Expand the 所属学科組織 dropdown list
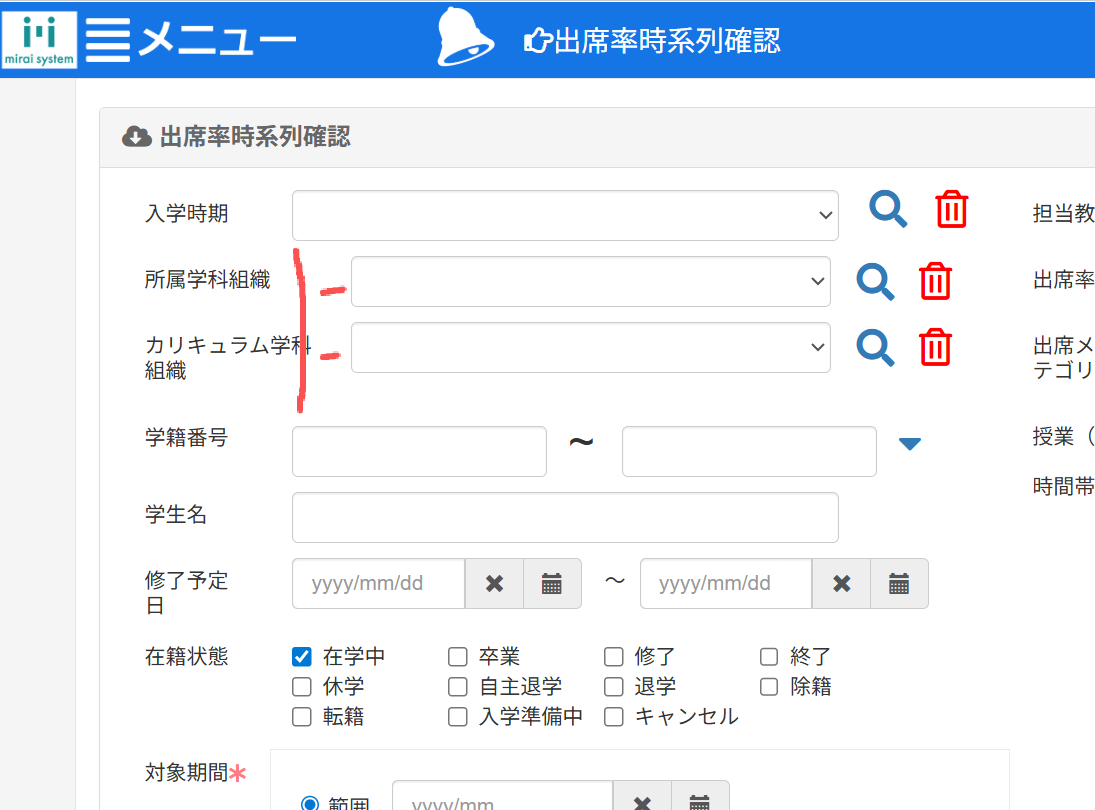1095x810 pixels. coord(590,282)
